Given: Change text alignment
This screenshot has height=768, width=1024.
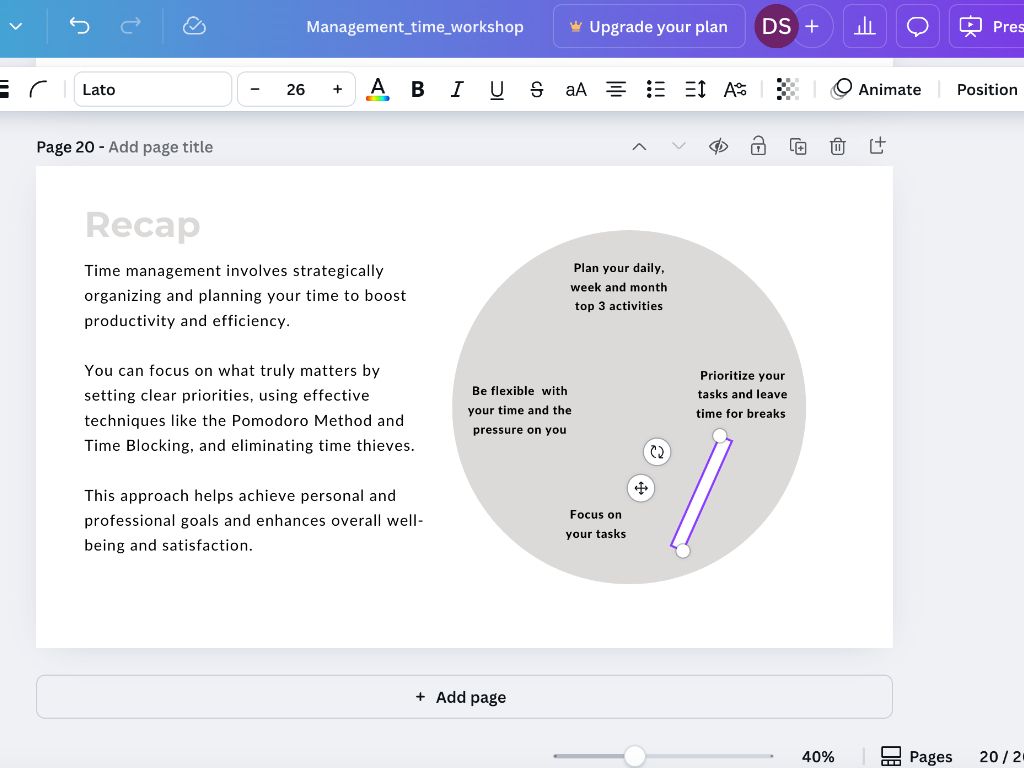Looking at the screenshot, I should point(615,89).
